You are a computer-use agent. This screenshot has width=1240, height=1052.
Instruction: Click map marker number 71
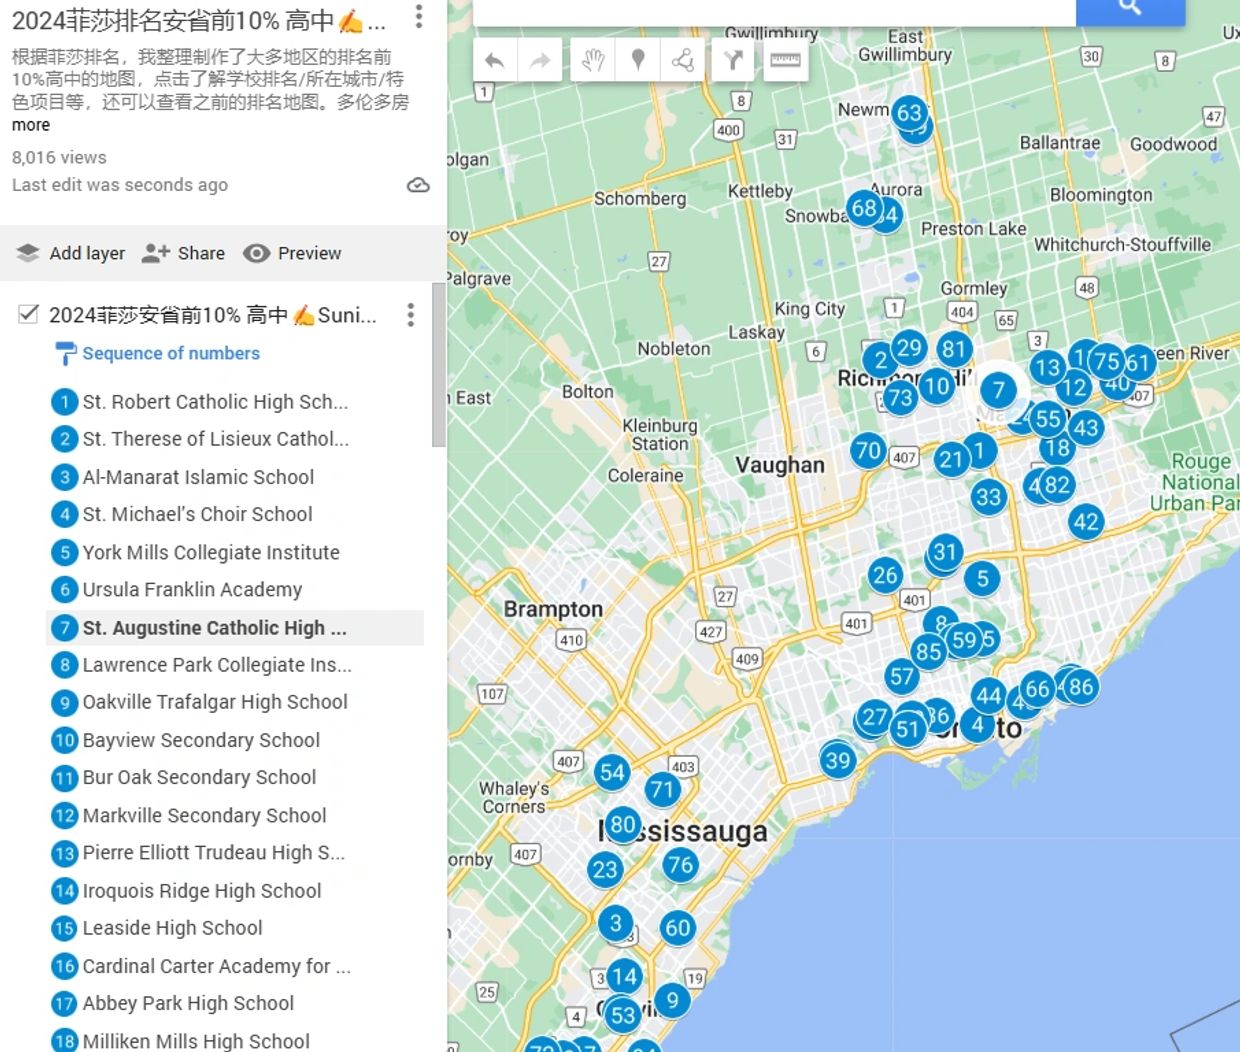pyautogui.click(x=662, y=789)
